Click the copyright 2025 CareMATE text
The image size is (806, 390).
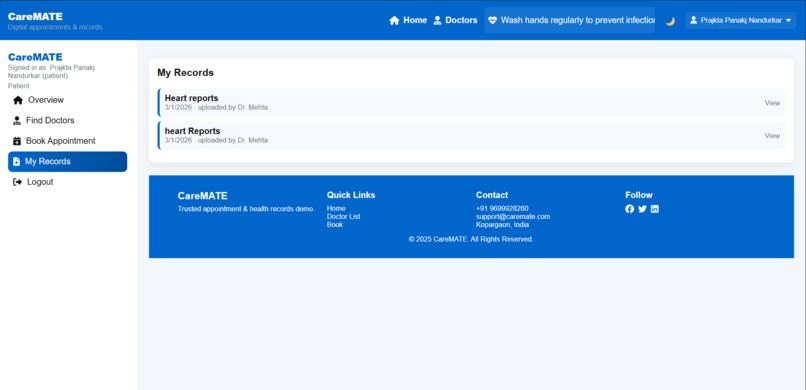tap(471, 239)
